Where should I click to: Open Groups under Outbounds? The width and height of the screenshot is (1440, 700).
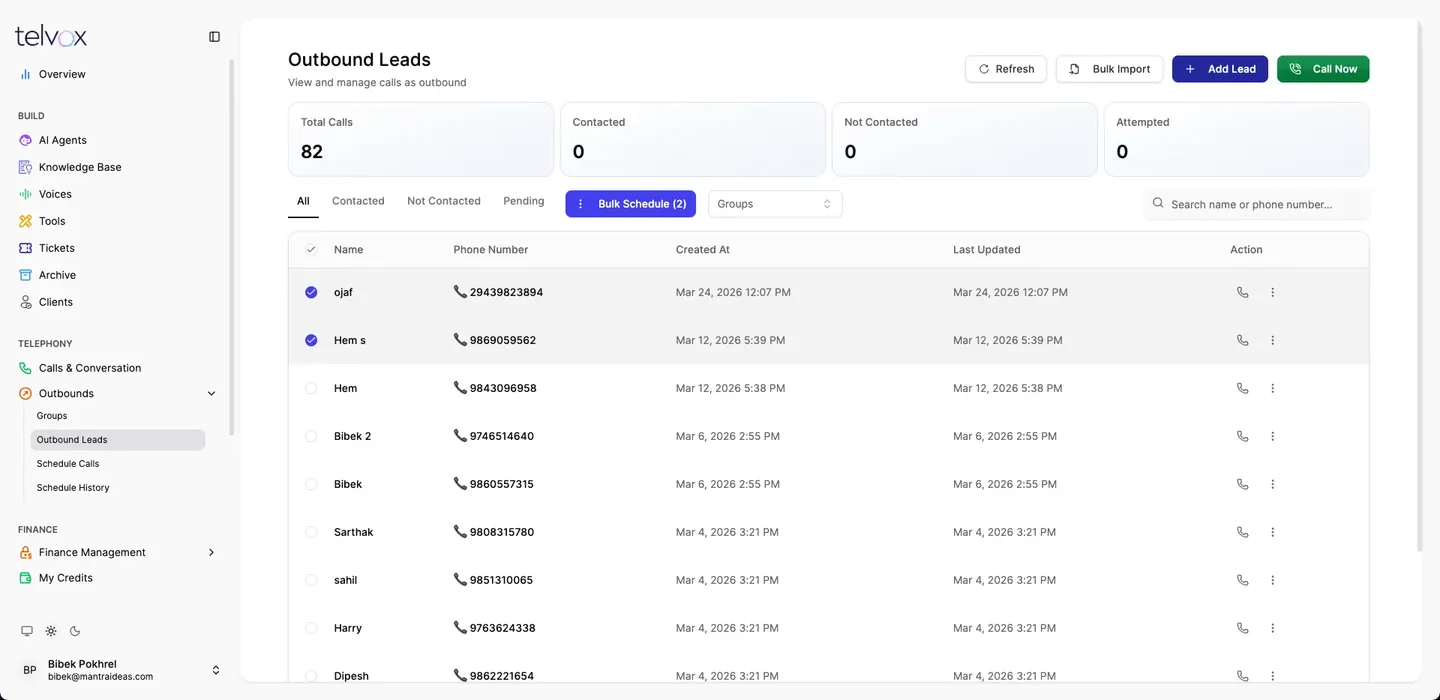coord(52,416)
